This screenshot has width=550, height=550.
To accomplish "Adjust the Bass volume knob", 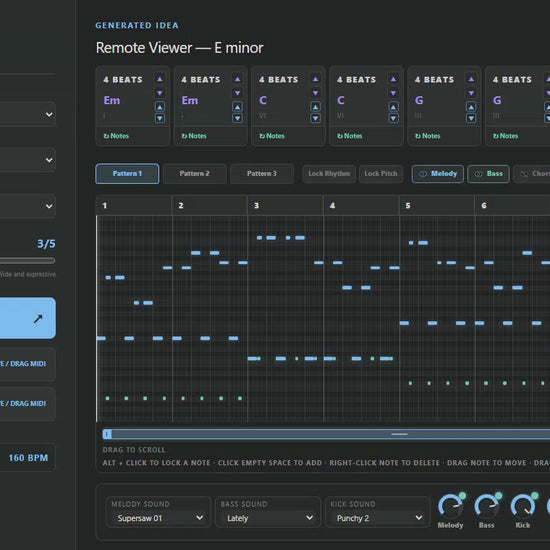I will [x=487, y=507].
